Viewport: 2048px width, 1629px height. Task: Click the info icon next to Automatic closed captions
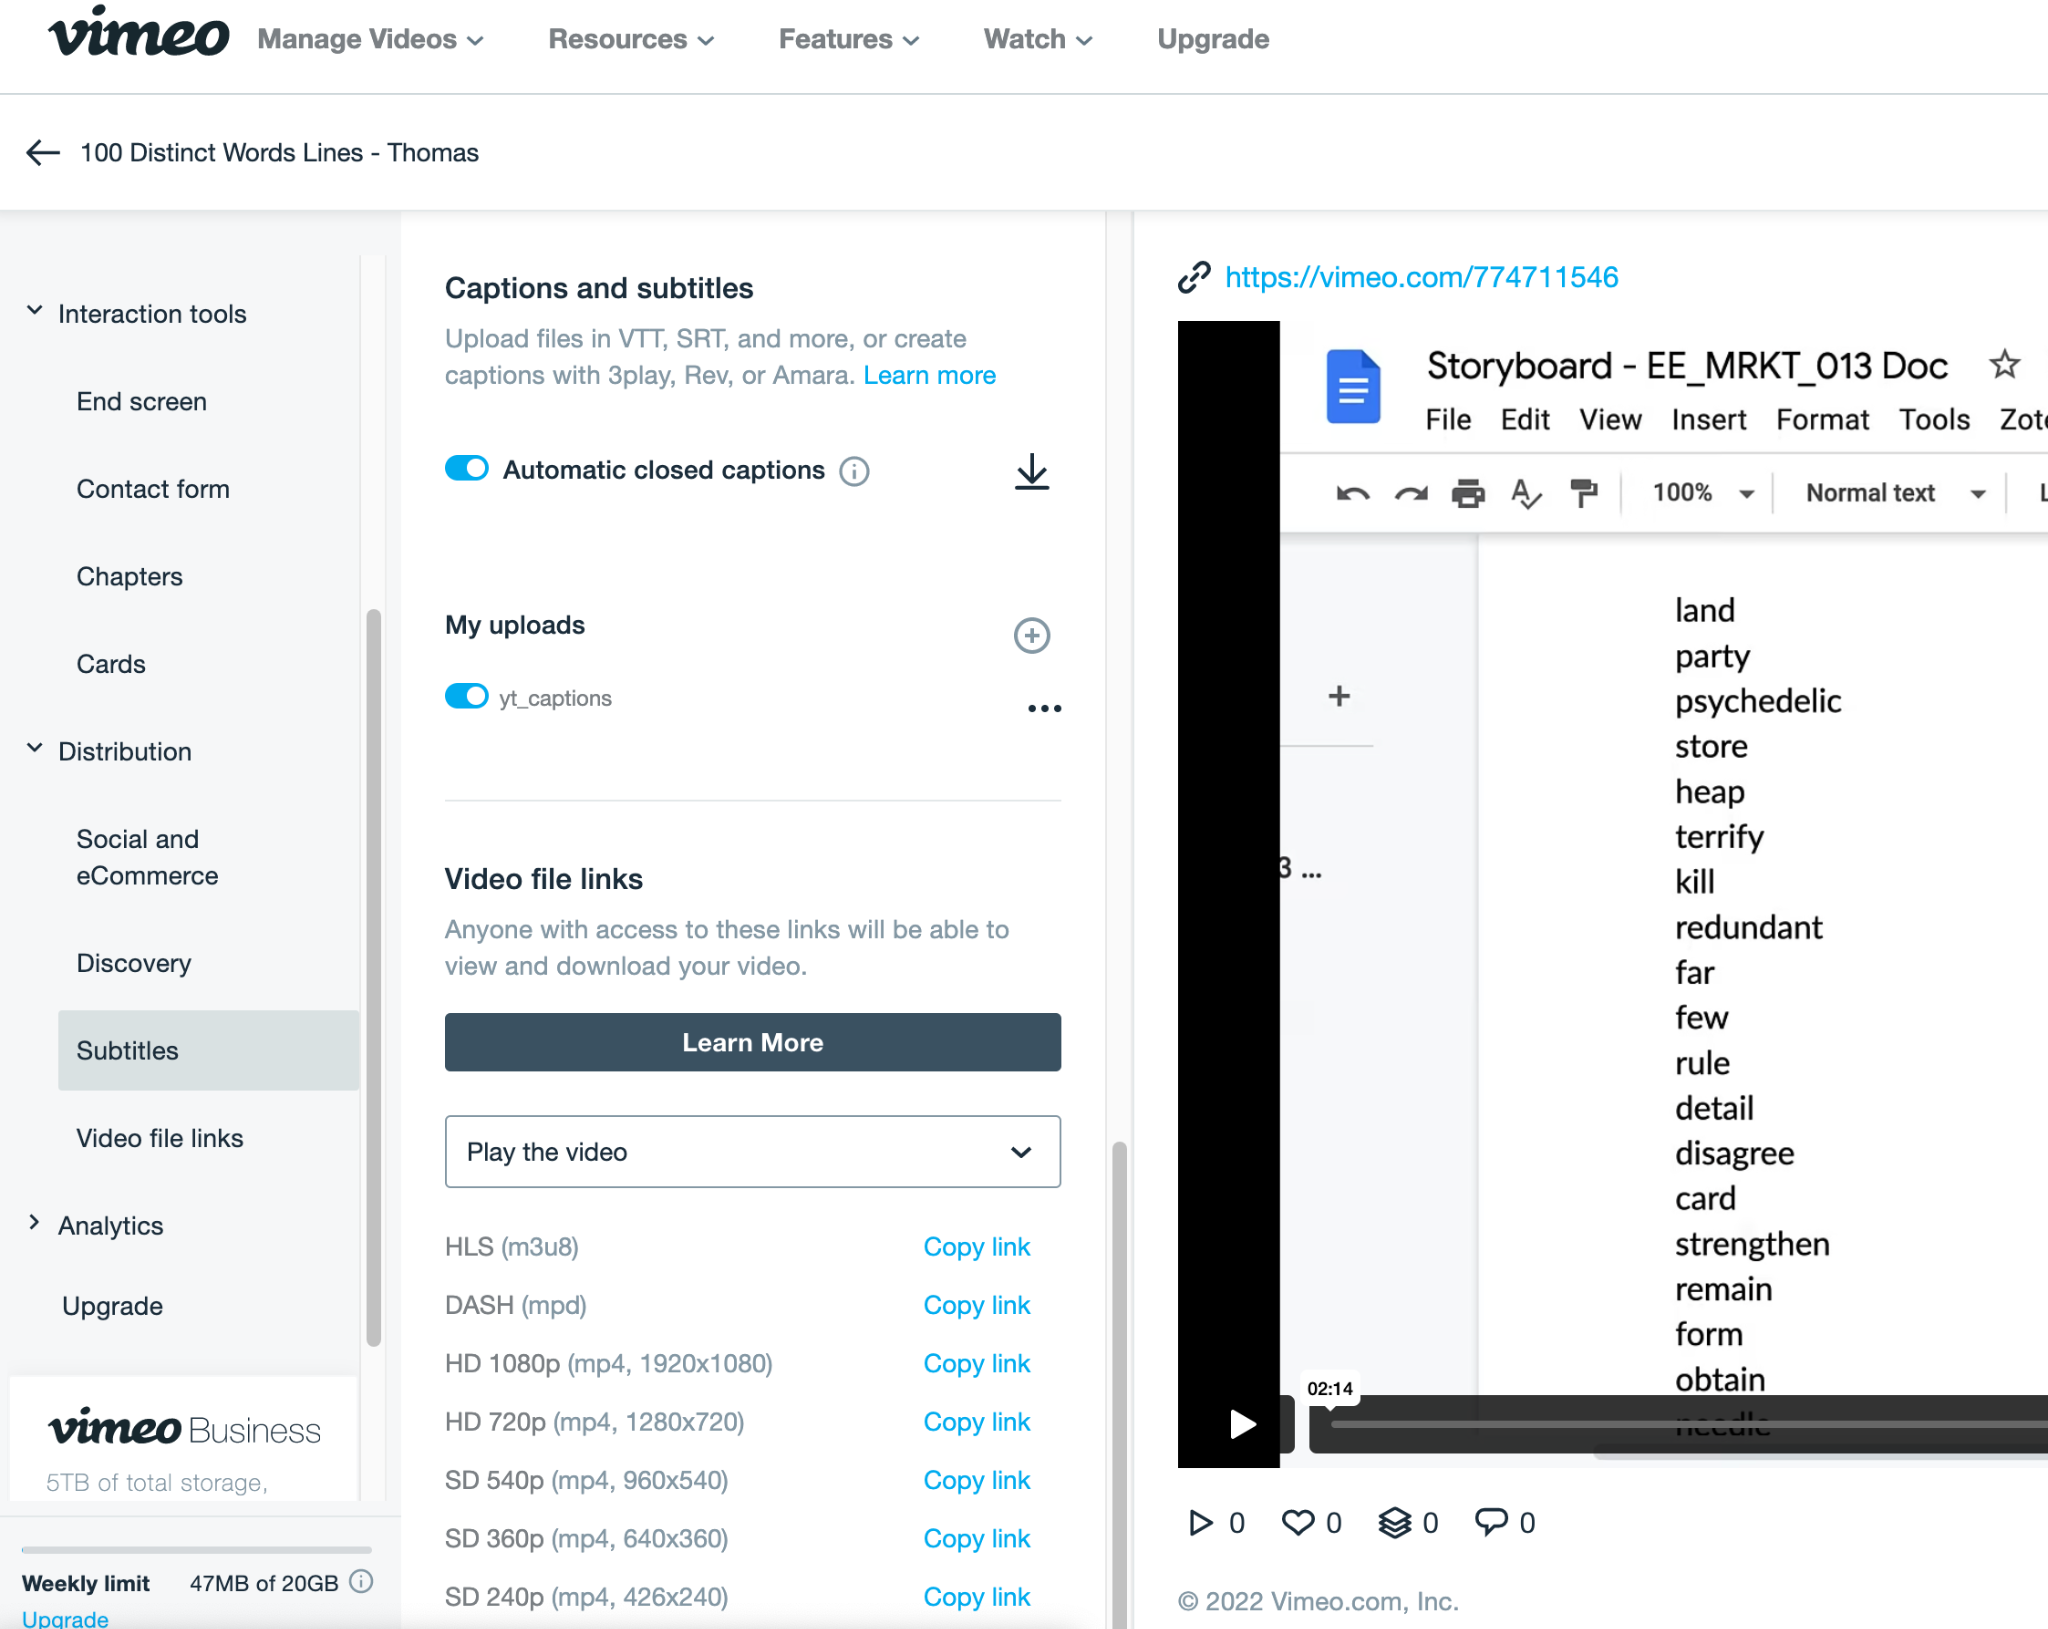coord(854,471)
